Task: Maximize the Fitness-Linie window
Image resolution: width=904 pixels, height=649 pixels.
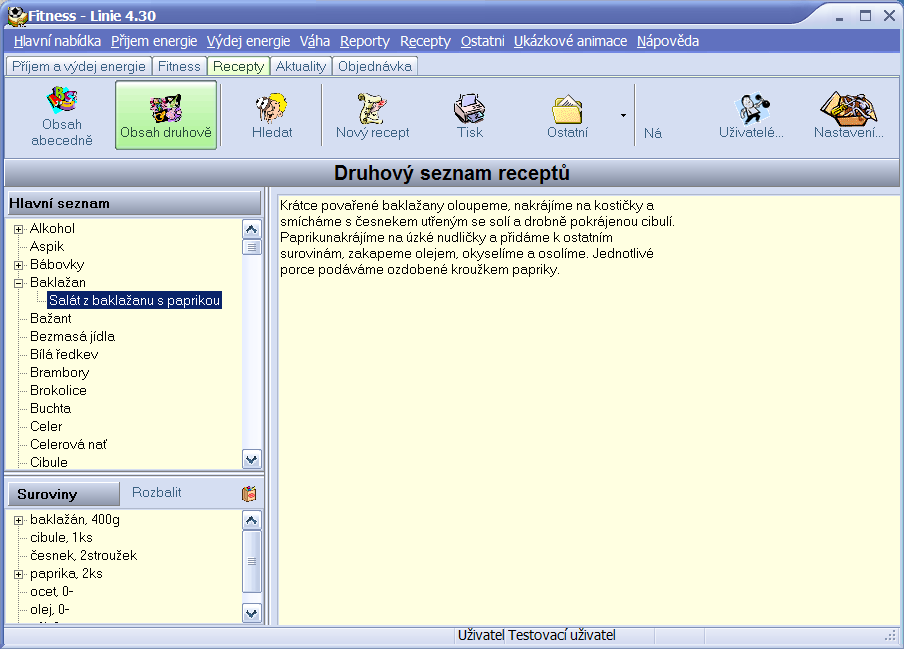Action: (x=865, y=16)
